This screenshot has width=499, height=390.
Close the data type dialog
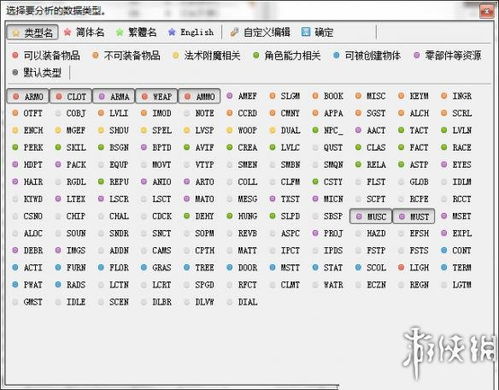coord(487,11)
